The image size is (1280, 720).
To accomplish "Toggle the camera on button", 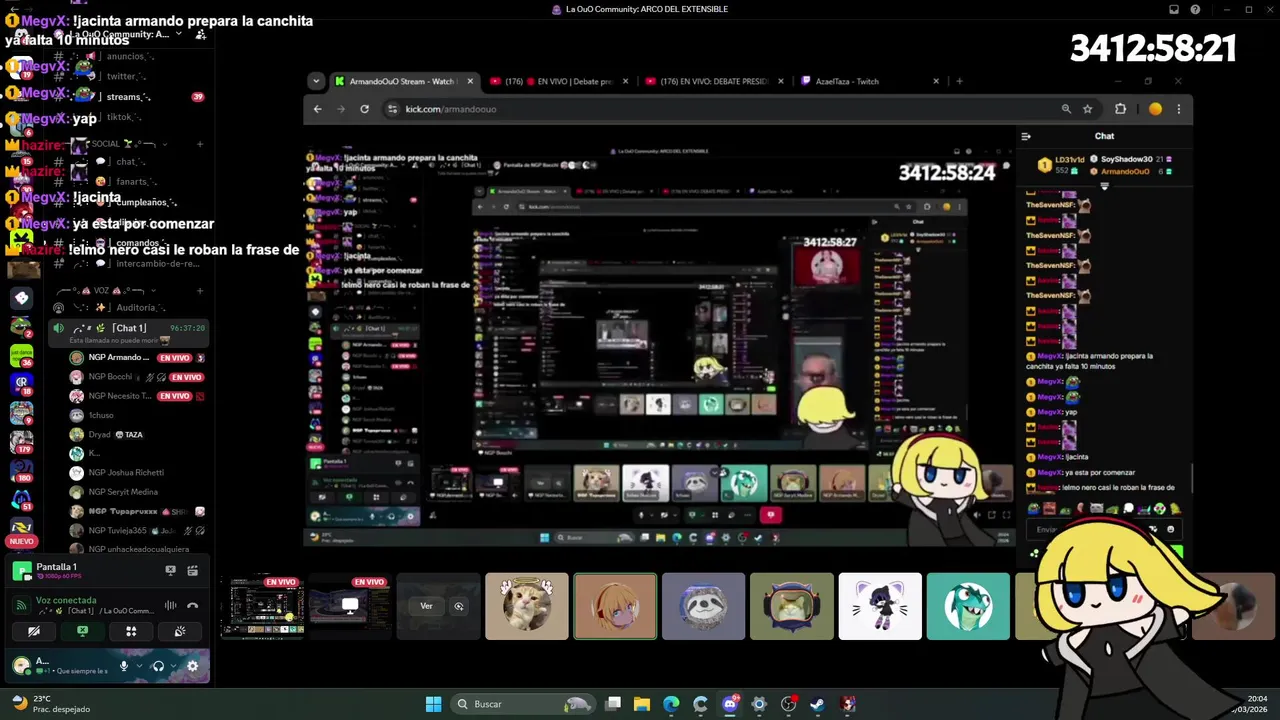I will [x=34, y=631].
